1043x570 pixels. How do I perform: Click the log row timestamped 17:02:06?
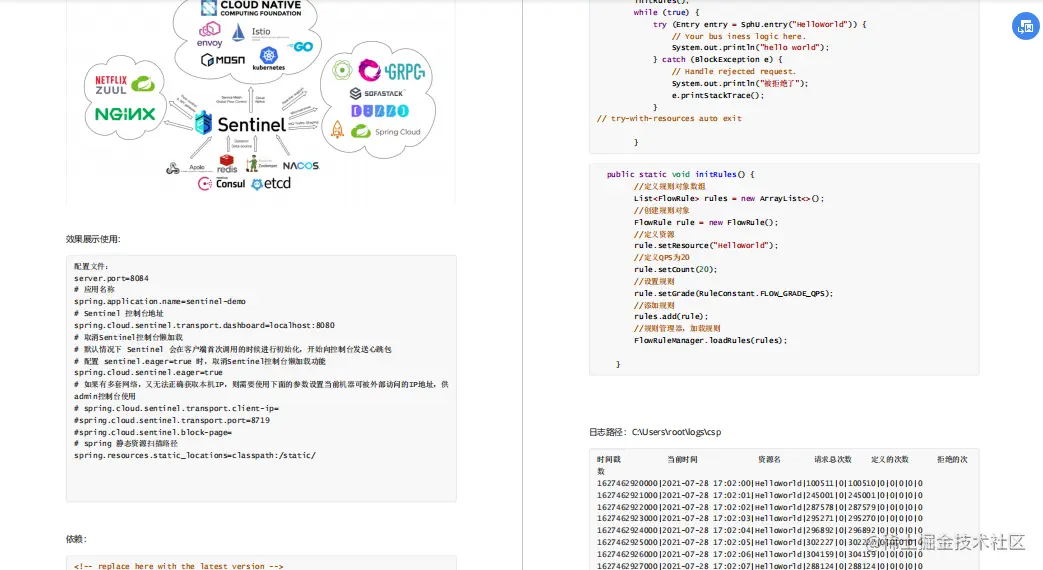760,555
